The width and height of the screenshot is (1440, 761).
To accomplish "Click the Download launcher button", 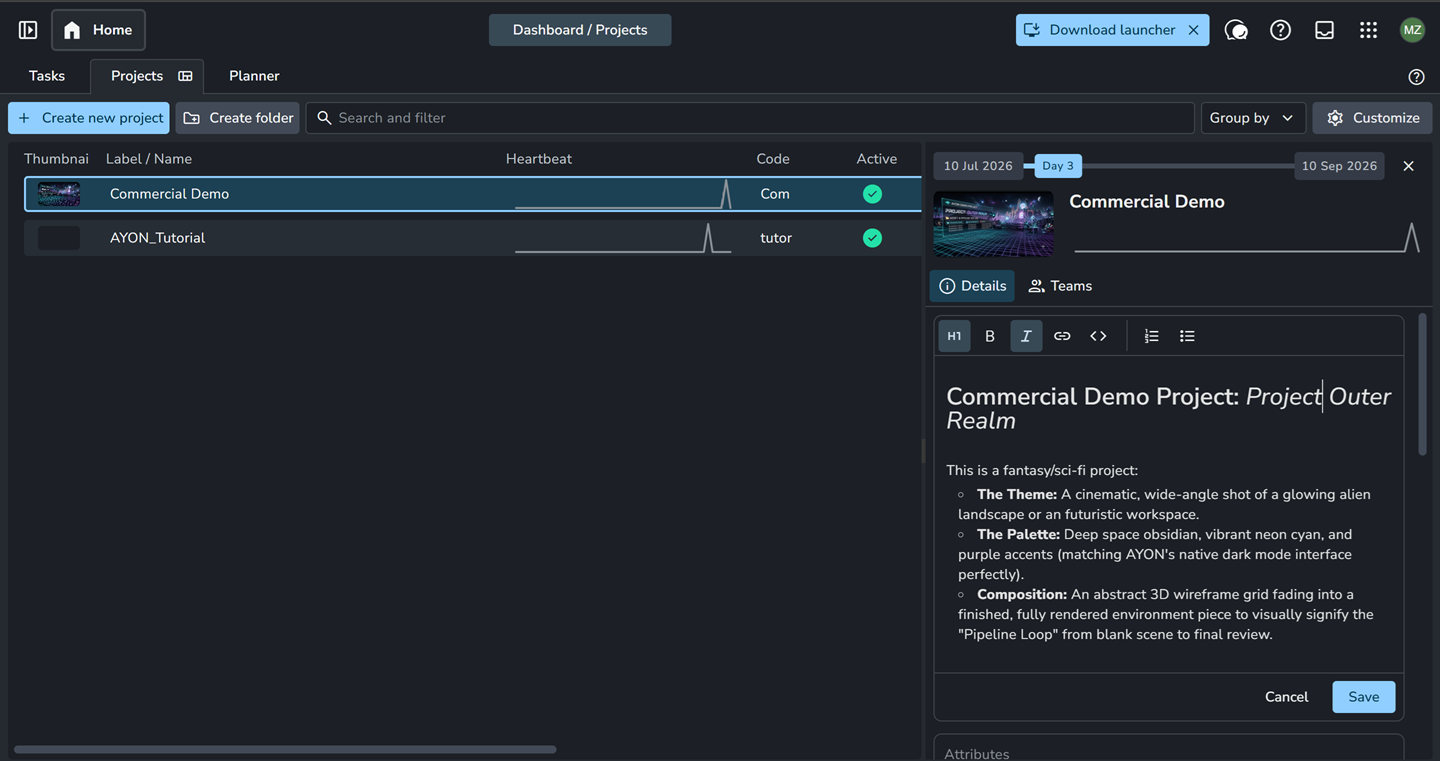I will [x=1100, y=30].
